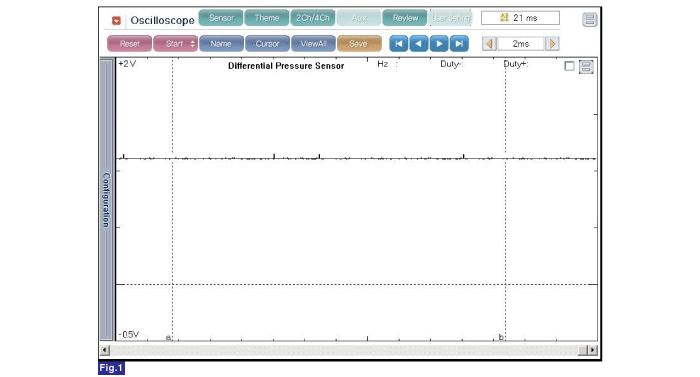
Task: Jump to last frame with skip-forward icon
Action: pos(459,44)
